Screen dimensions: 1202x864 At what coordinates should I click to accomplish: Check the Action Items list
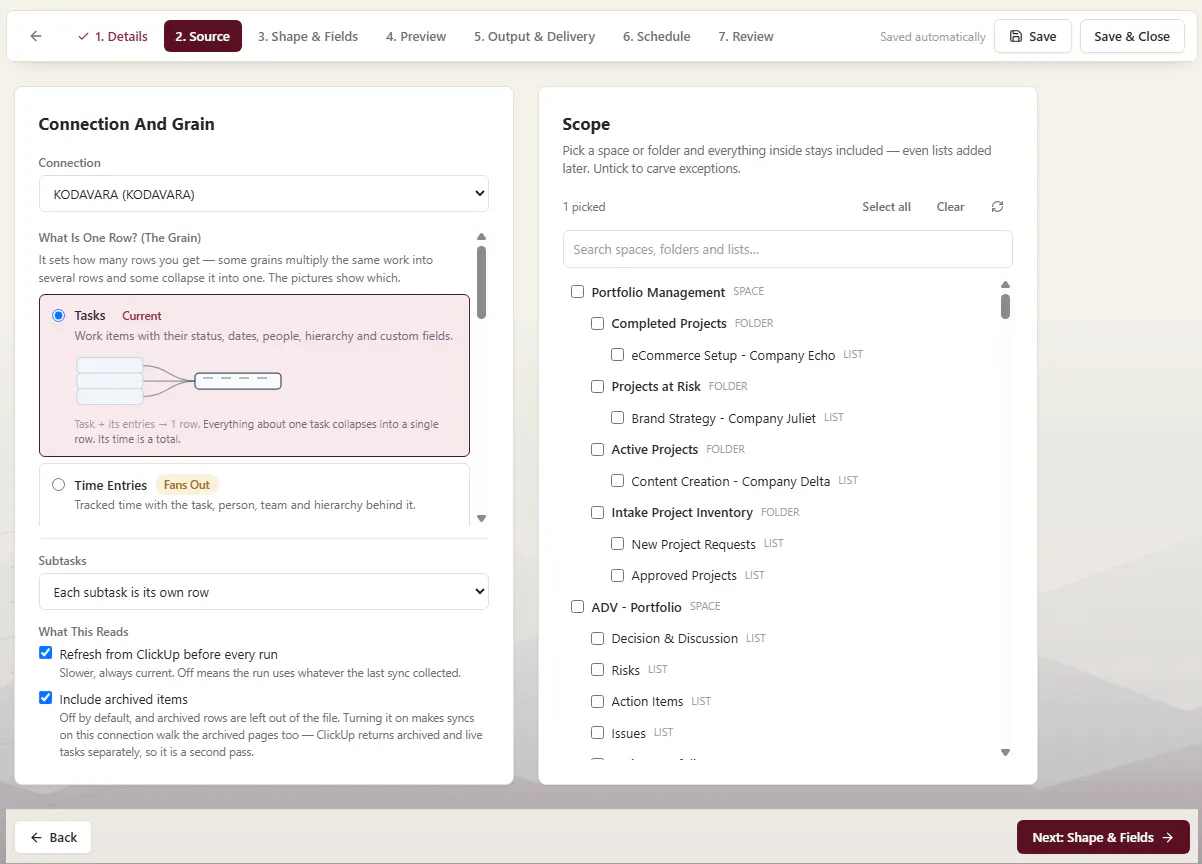[597, 701]
